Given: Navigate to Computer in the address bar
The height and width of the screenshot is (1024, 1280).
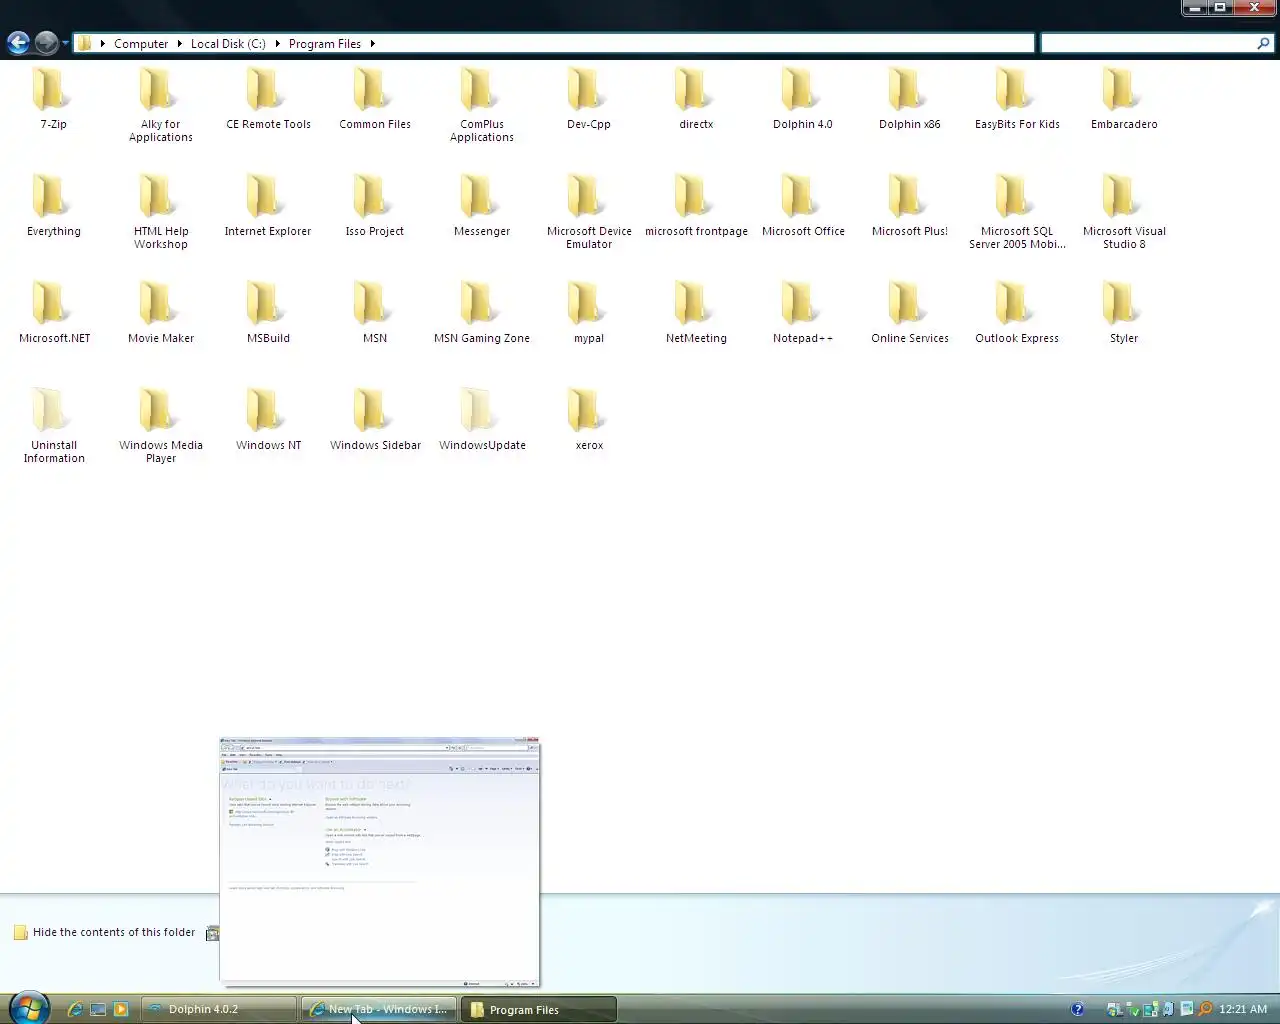Looking at the screenshot, I should click(141, 44).
